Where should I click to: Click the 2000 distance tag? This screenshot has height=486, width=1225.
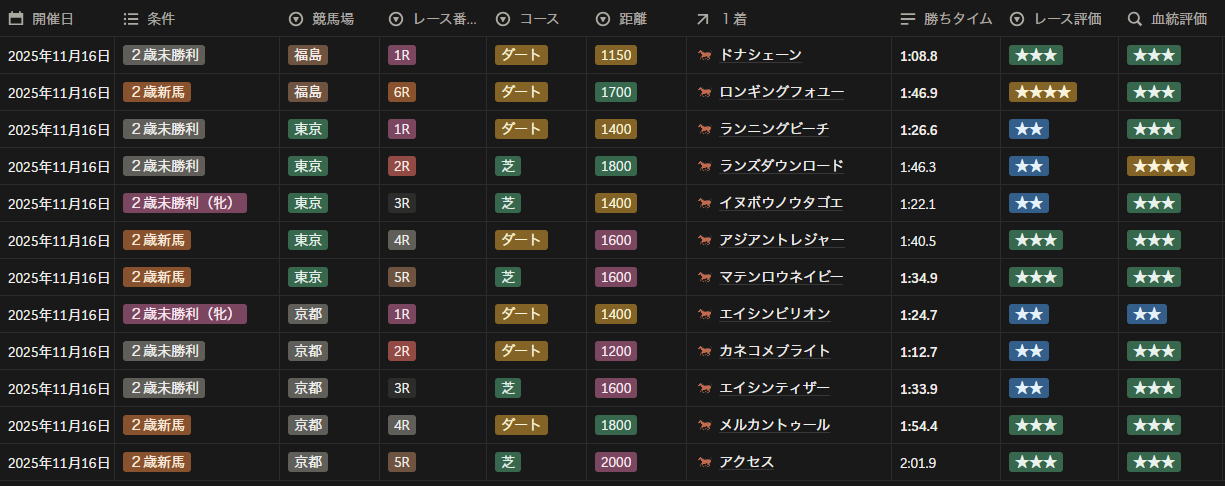tap(615, 463)
